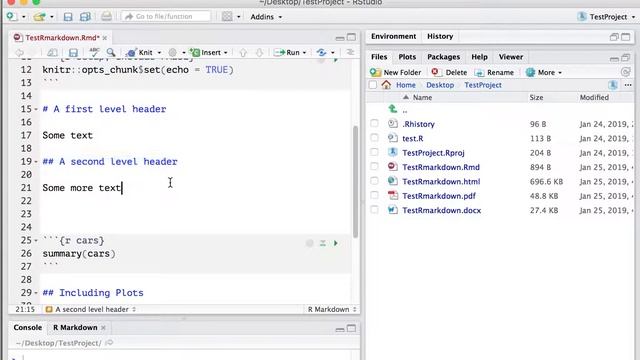The height and width of the screenshot is (360, 640).
Task: Open cars chunk options gear icon
Action: click(309, 243)
